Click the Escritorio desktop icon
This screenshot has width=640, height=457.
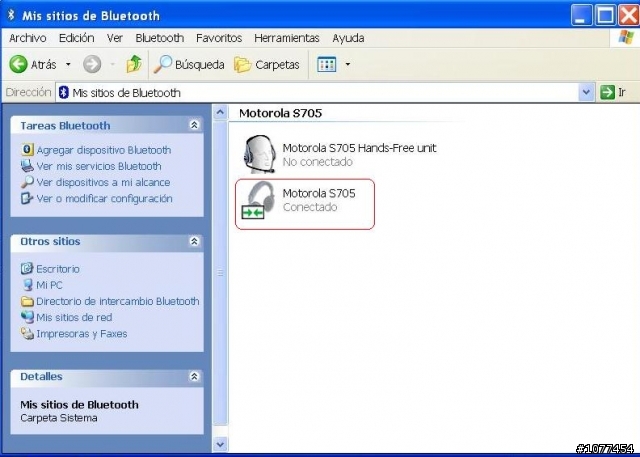coord(27,268)
